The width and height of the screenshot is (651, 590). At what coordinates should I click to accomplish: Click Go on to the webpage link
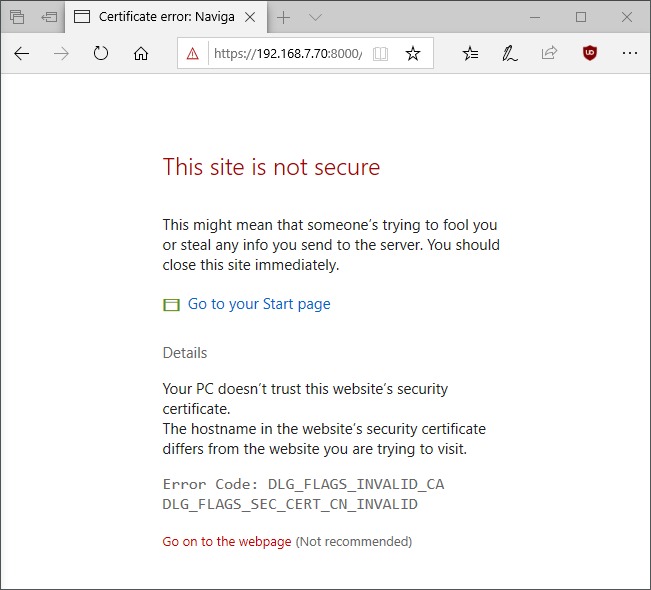point(227,542)
